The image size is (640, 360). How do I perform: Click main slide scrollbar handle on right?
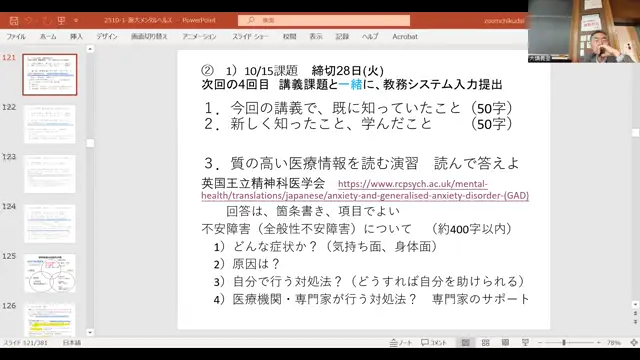coord(635,133)
